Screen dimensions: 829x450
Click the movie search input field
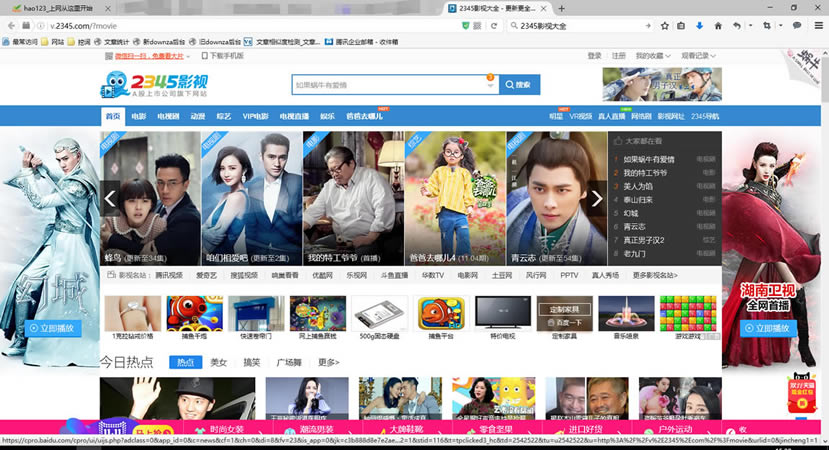tap(390, 85)
